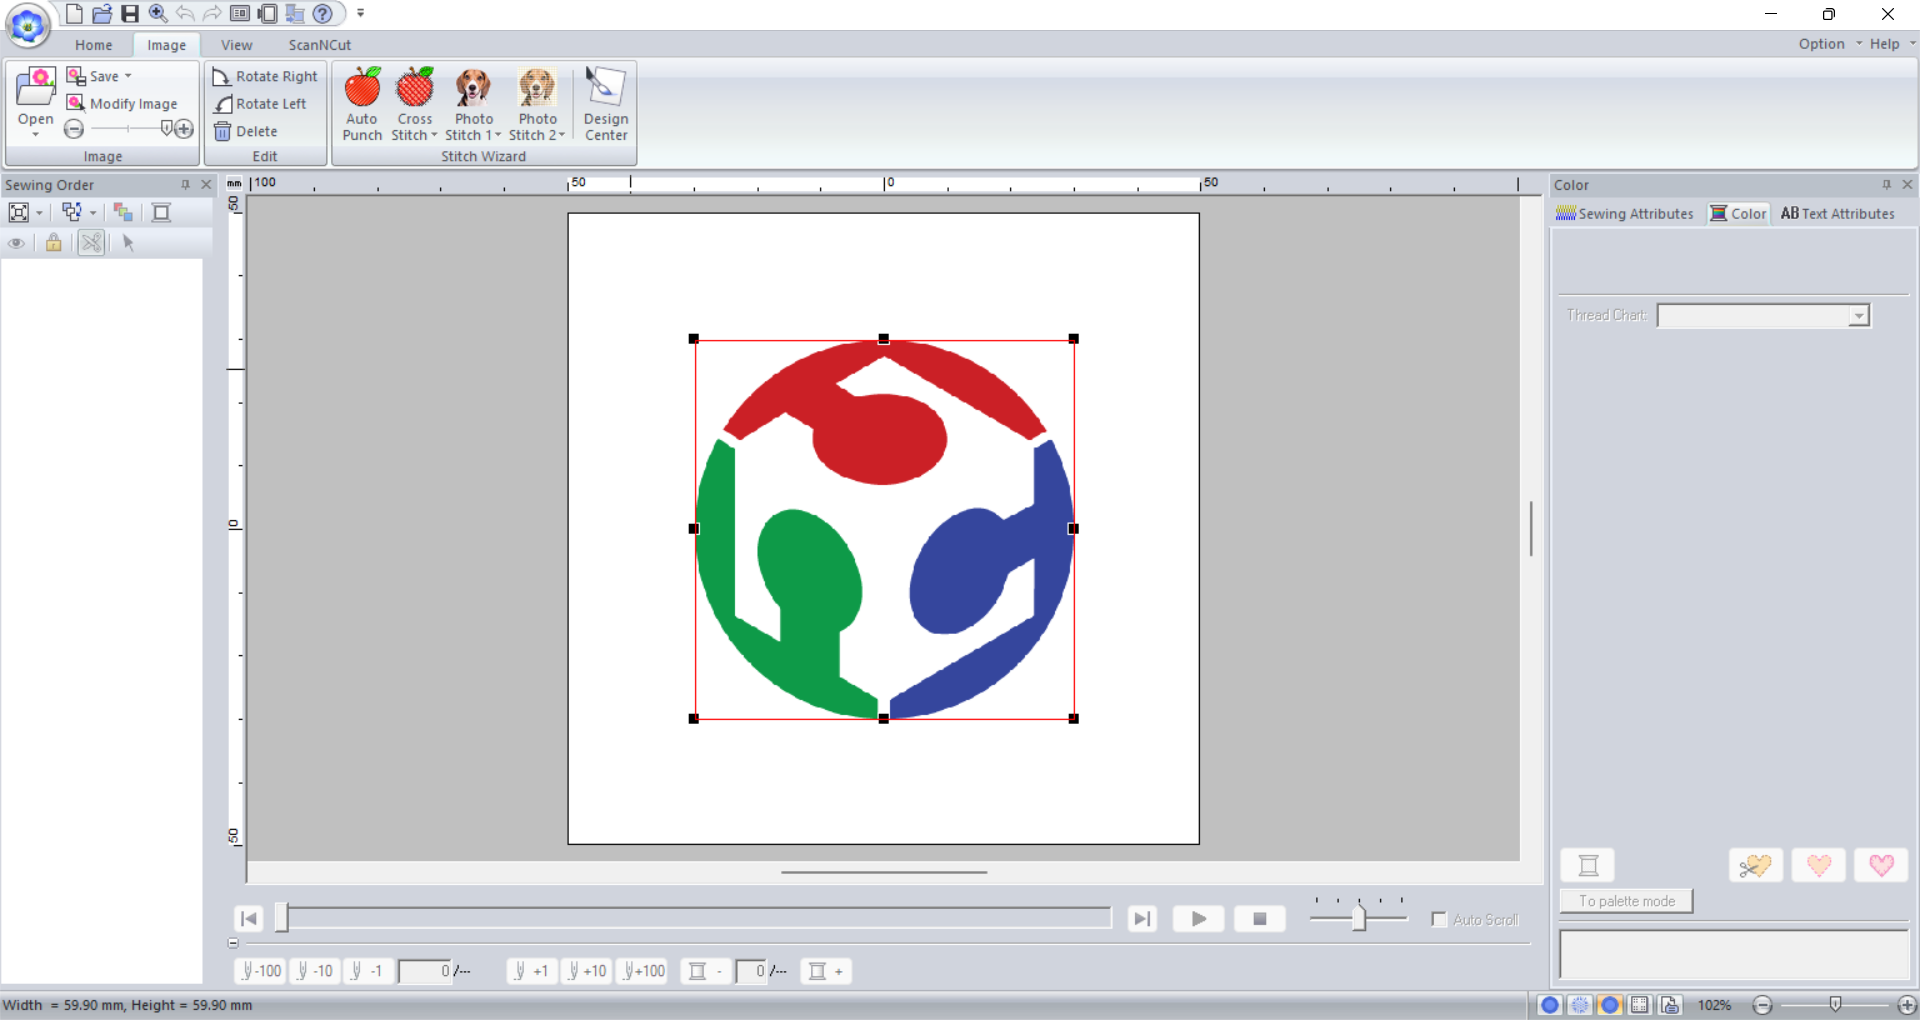The image size is (1920, 1020).
Task: Open the Help question mark icon
Action: (x=322, y=13)
